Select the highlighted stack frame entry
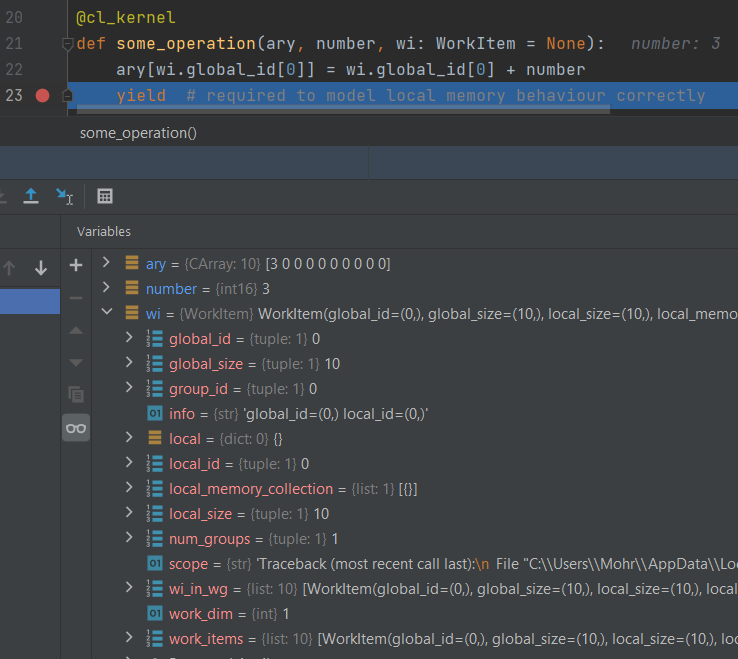Image resolution: width=738 pixels, height=659 pixels. pyautogui.click(x=30, y=301)
